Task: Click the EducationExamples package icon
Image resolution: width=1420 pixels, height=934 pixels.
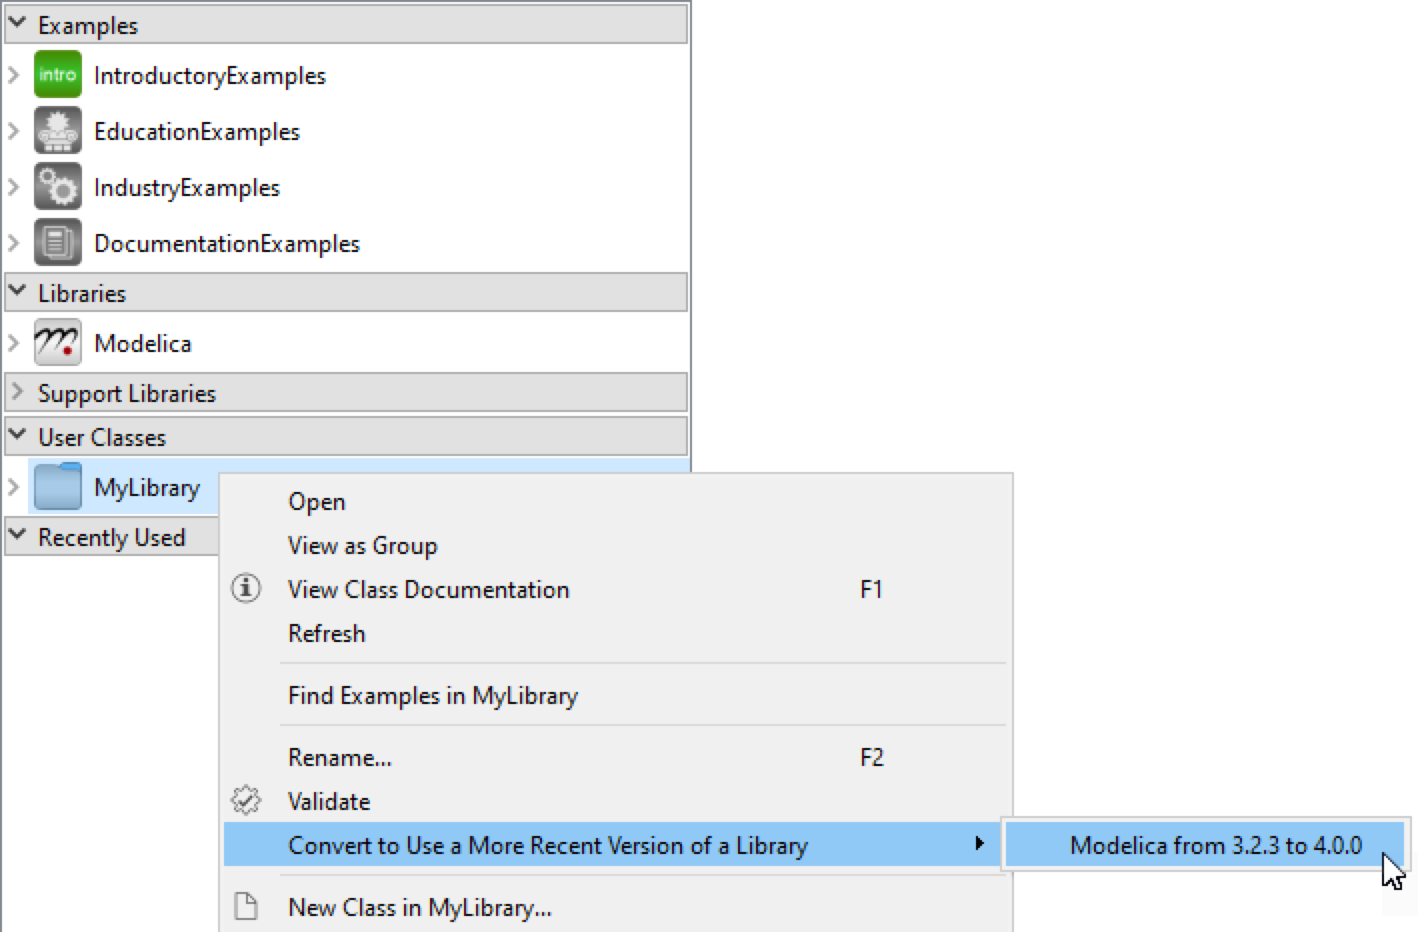Action: (57, 131)
